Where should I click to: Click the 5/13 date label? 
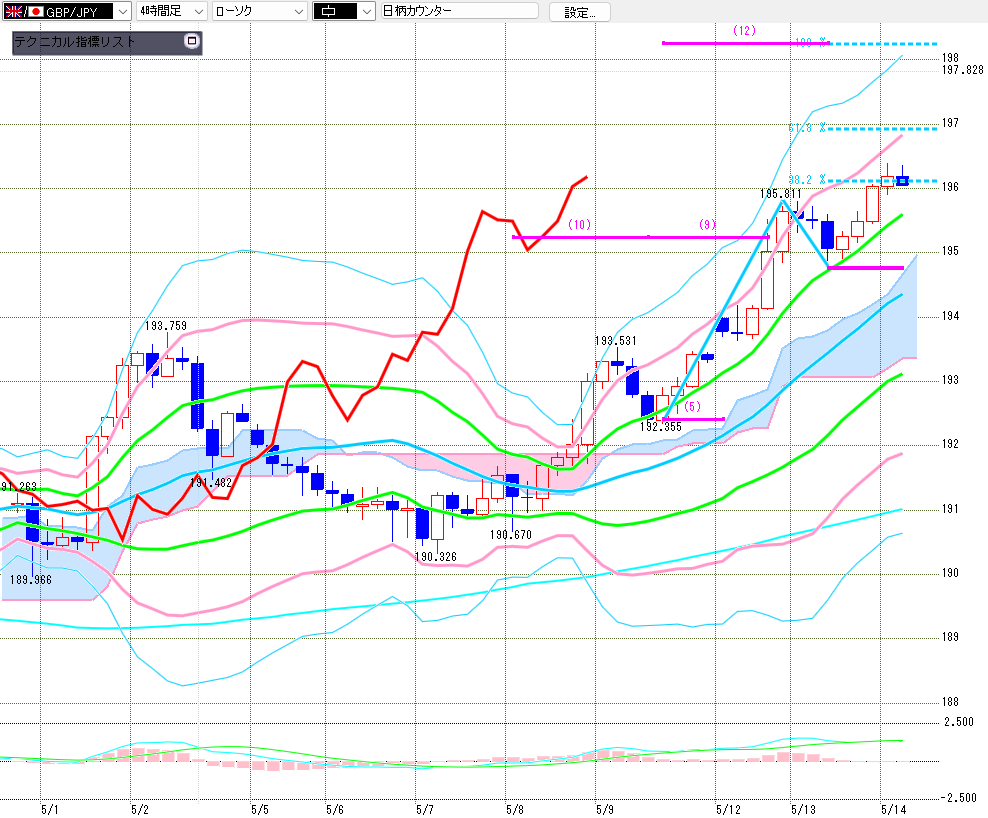[x=803, y=810]
